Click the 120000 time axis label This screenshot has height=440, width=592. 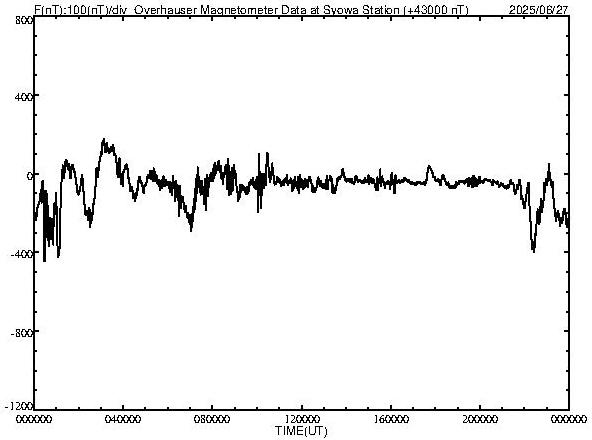click(x=301, y=419)
